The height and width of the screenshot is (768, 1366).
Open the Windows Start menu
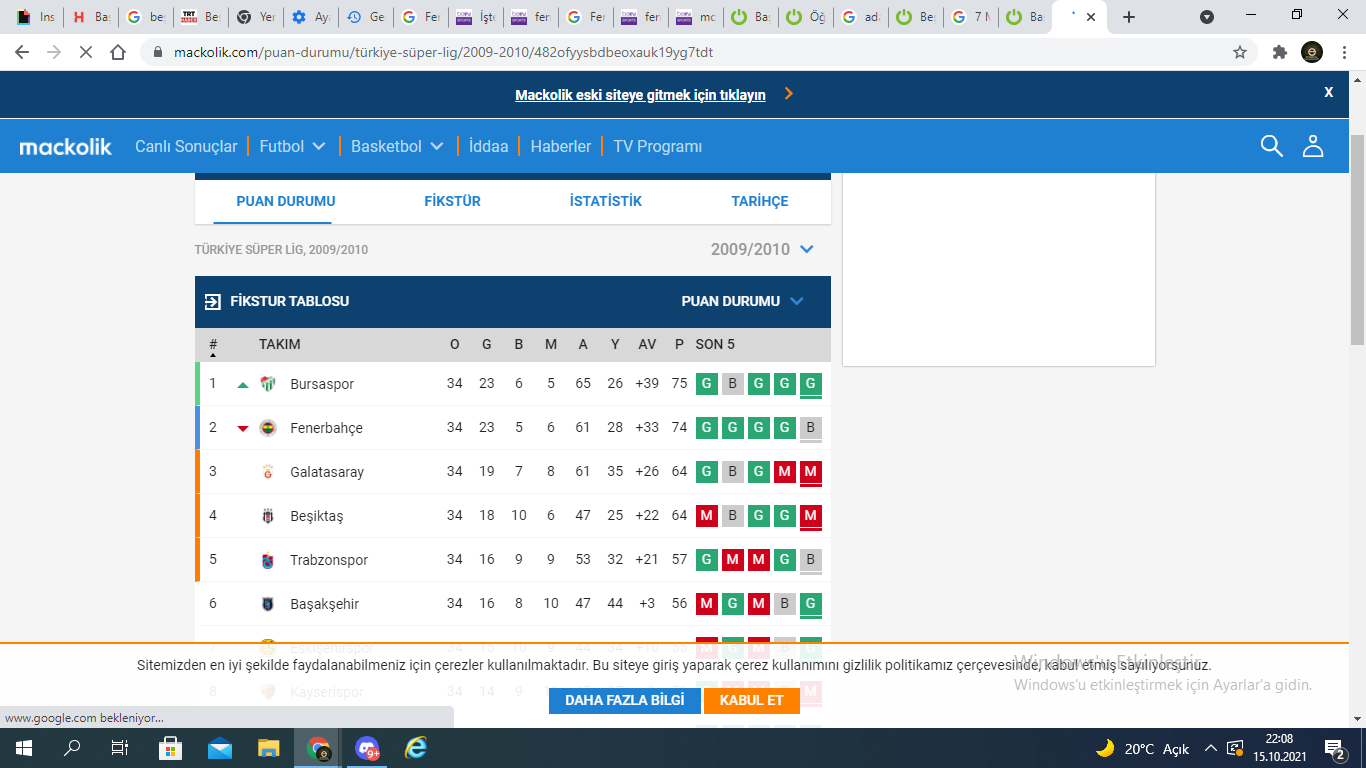coord(24,748)
